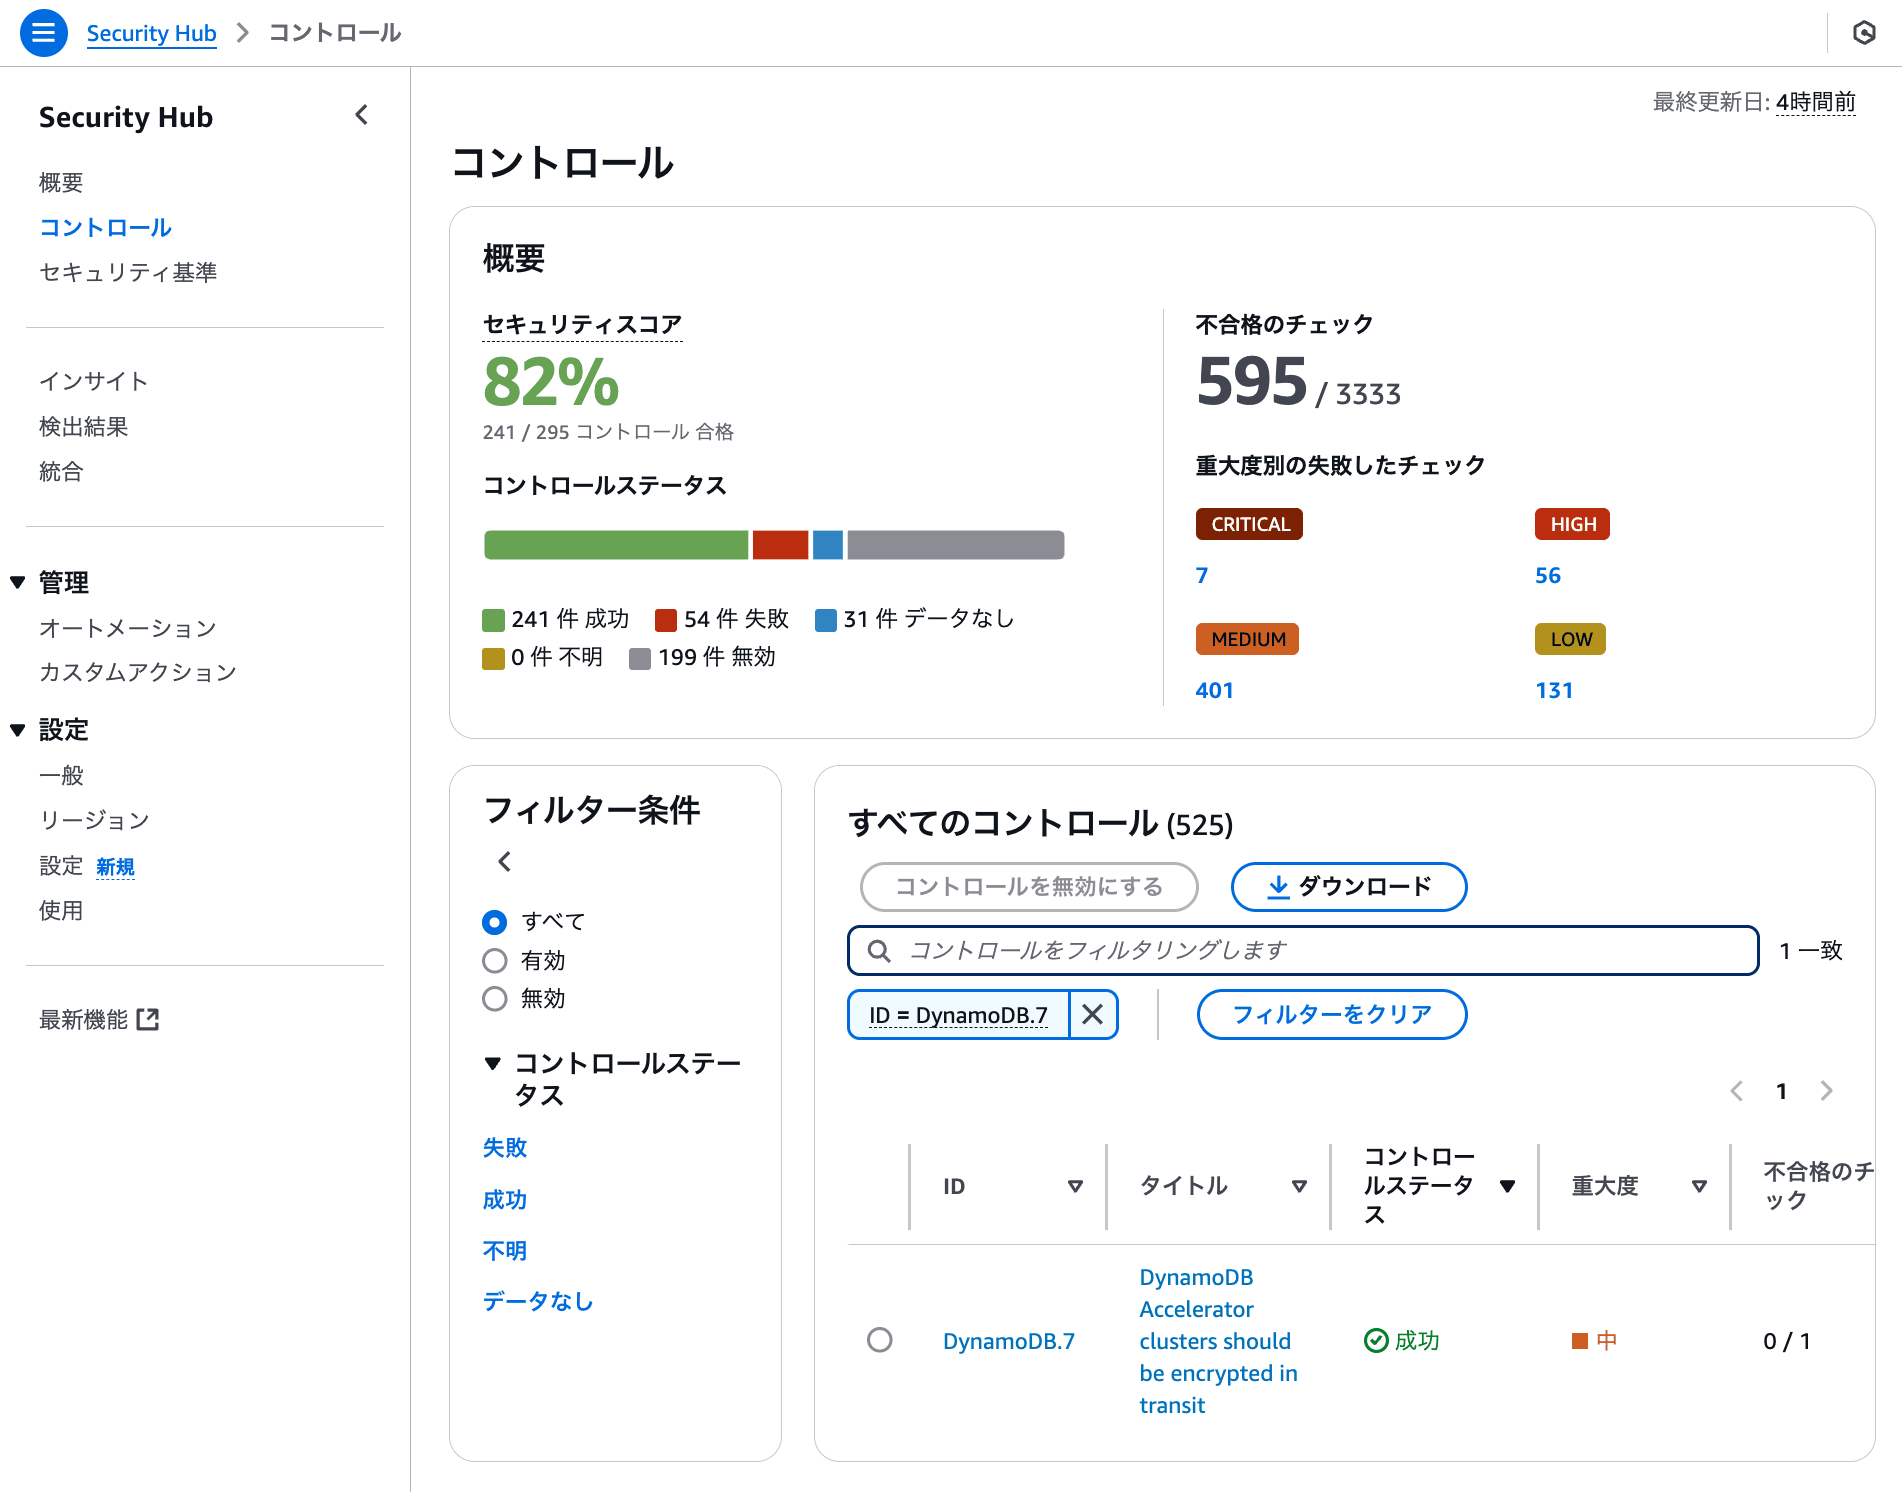The width and height of the screenshot is (1902, 1492).
Task: Sort by the ID column
Action: tap(1075, 1186)
